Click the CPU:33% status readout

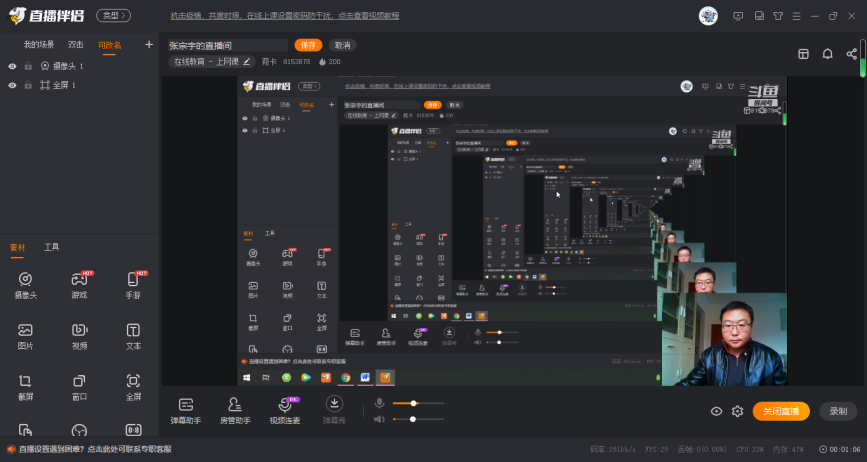tap(749, 449)
